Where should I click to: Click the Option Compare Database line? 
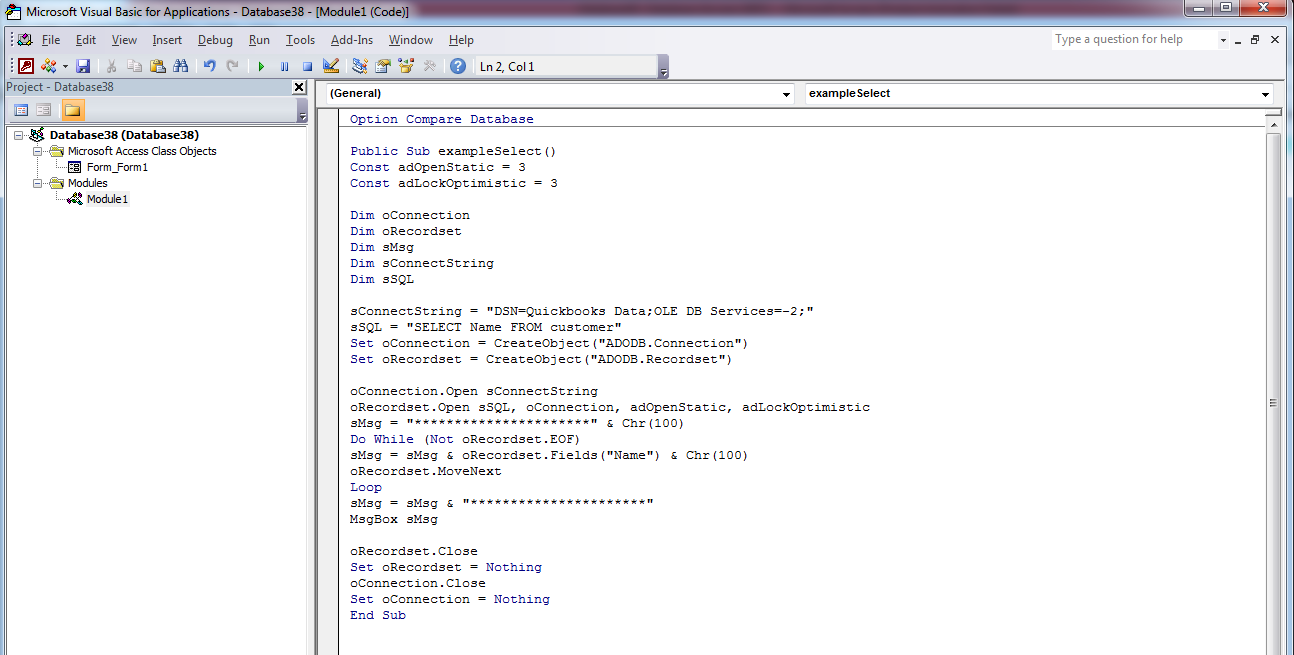pos(442,119)
